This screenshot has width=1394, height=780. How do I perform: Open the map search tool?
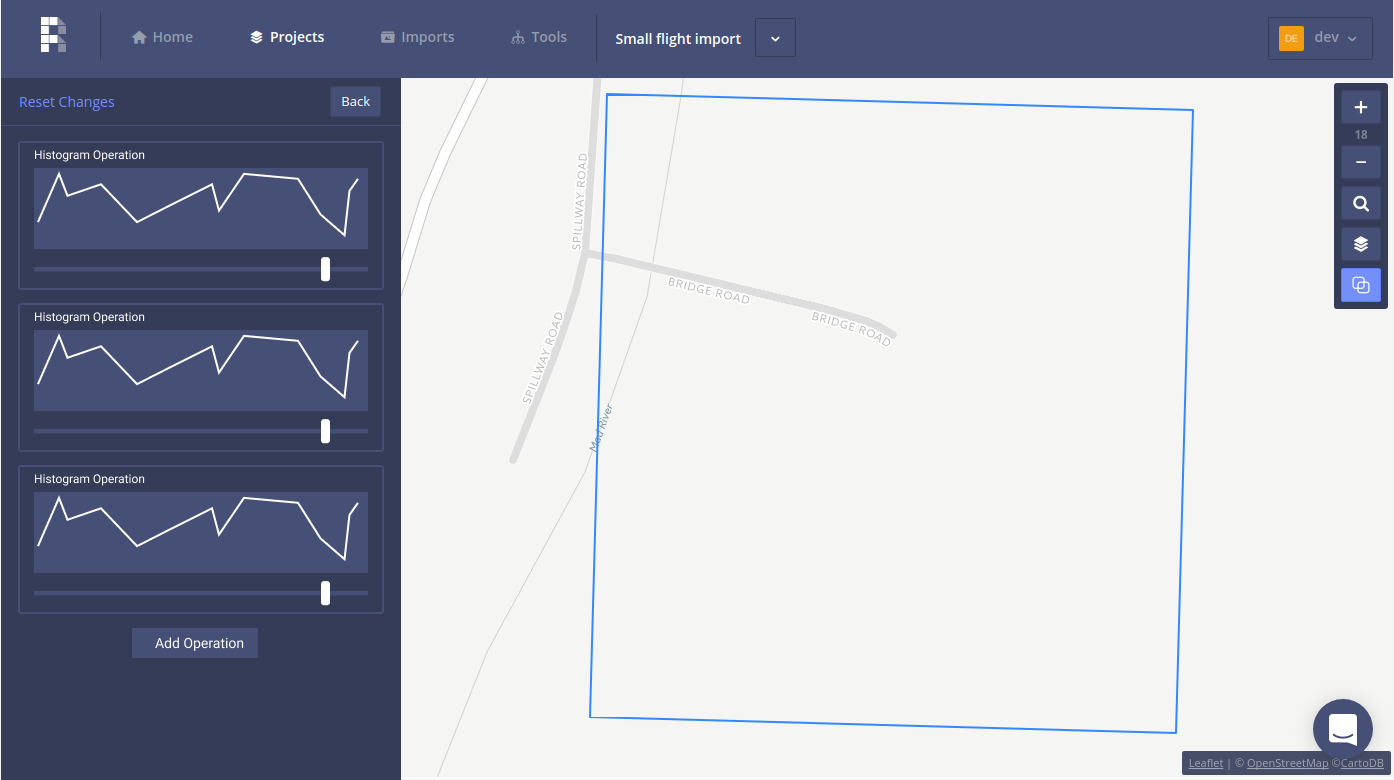tap(1360, 204)
